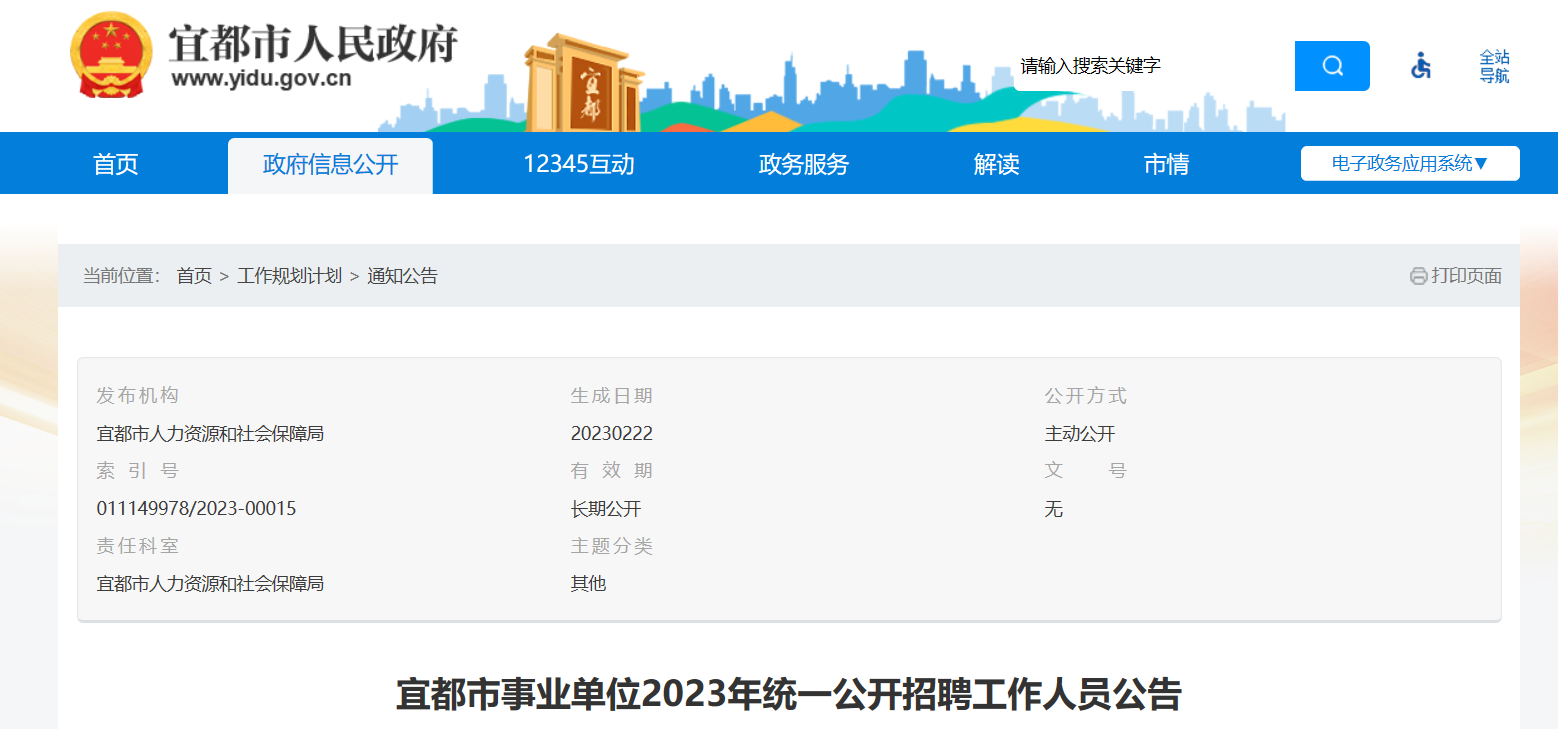The image size is (1558, 729).
Task: Navigate to the 解读 section
Action: (996, 164)
